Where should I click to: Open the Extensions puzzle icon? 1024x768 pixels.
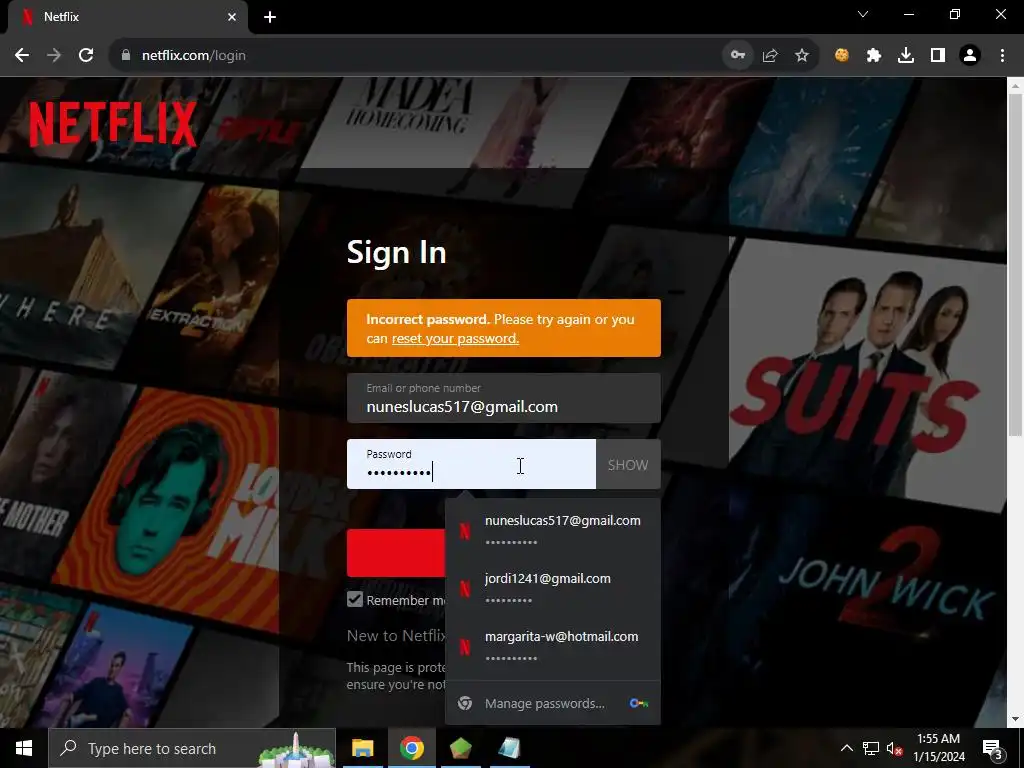coord(874,56)
